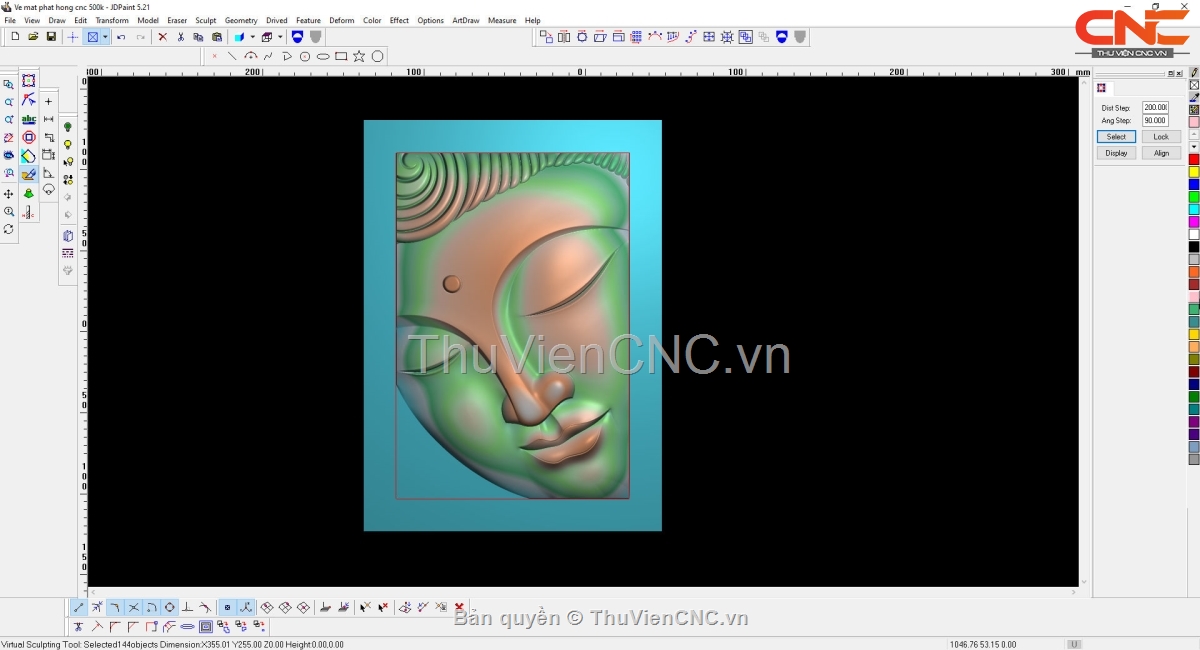Viewport: 1200px width, 650px height.
Task: Toggle the intersection snap button
Action: [x=133, y=607]
